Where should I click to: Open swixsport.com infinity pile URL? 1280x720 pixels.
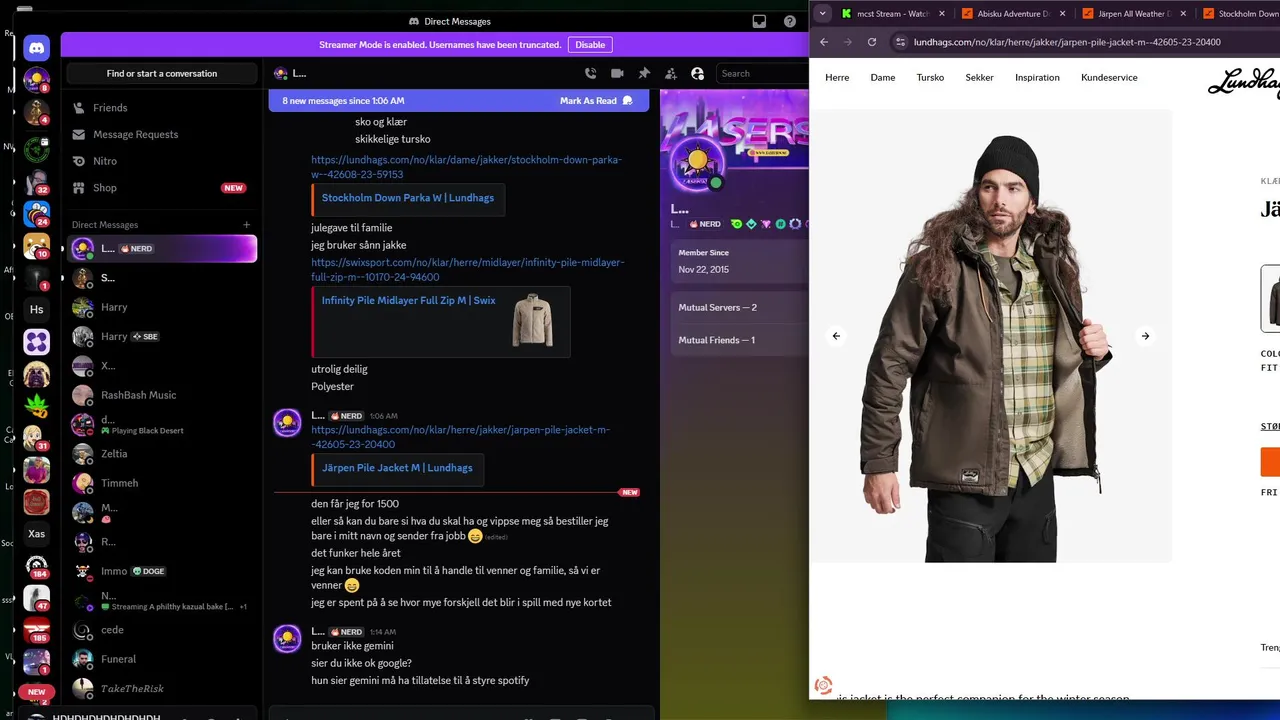[x=467, y=270]
